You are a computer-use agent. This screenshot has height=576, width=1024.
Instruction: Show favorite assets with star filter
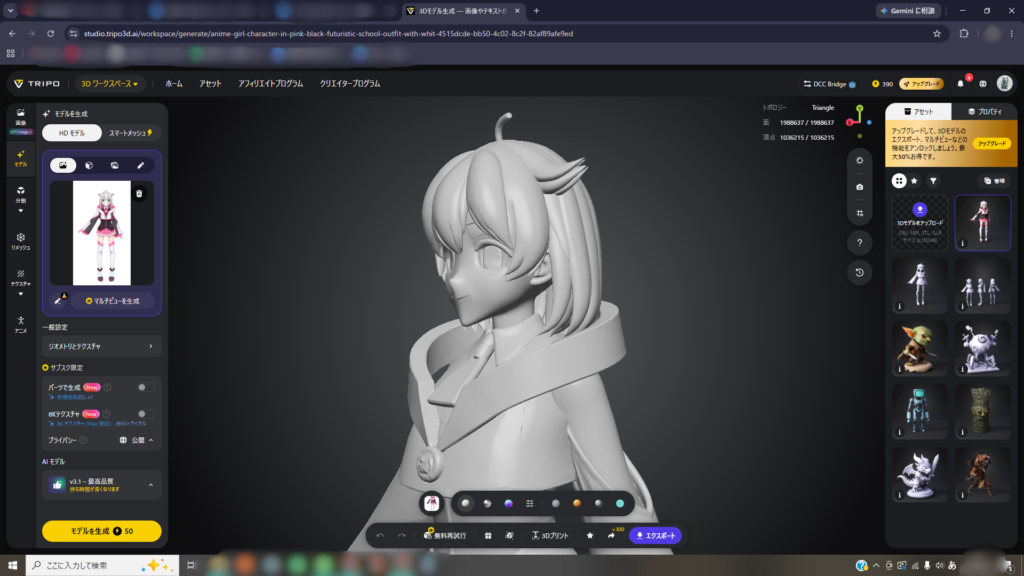coord(914,181)
